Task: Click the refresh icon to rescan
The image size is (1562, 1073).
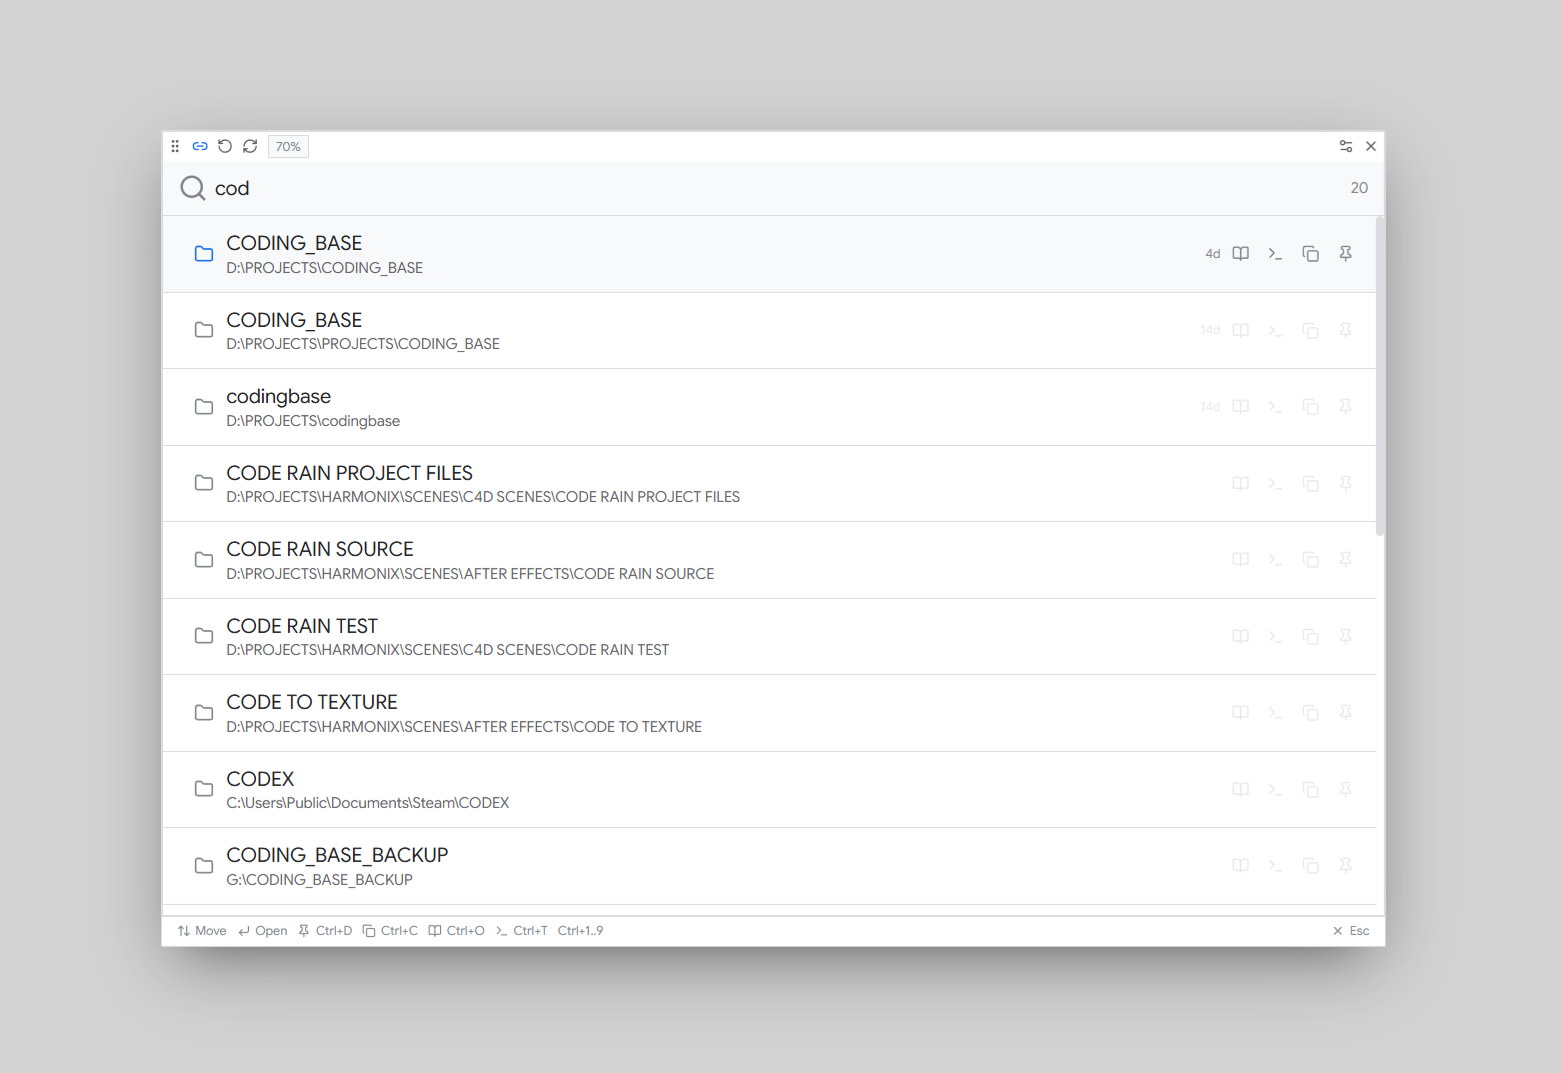Action: [x=249, y=146]
